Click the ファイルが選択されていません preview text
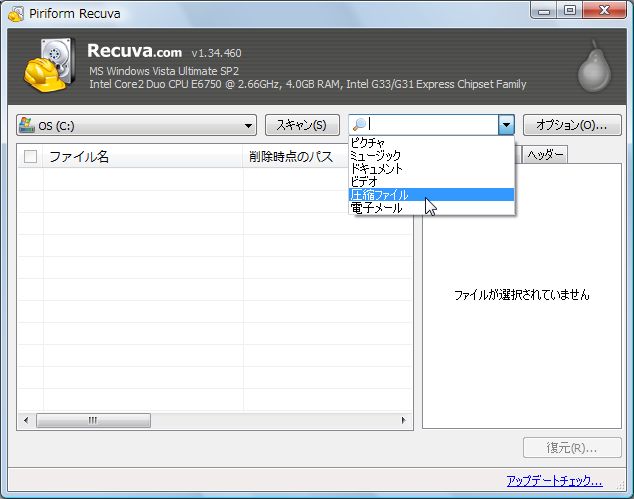634x499 pixels. pos(522,295)
